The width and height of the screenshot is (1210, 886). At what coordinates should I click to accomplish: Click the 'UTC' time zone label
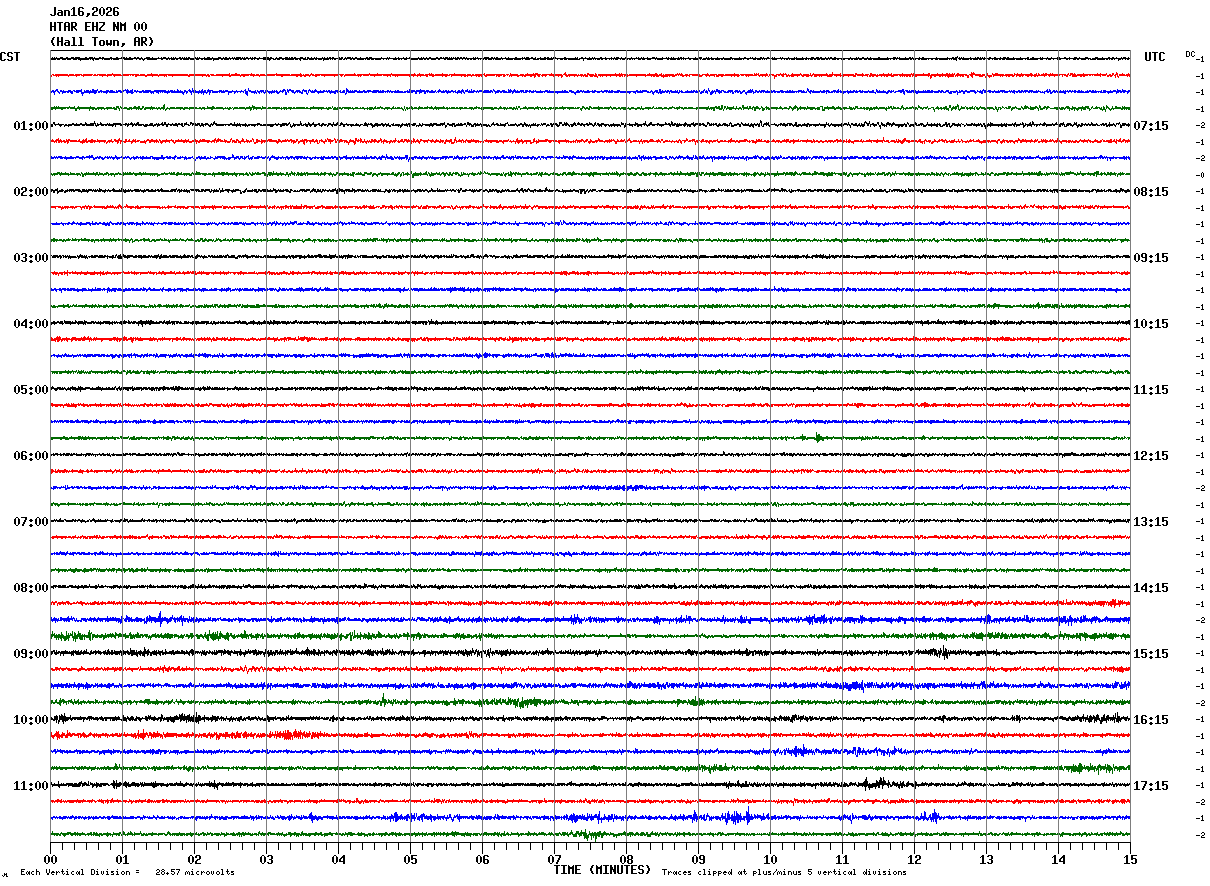tap(1155, 57)
